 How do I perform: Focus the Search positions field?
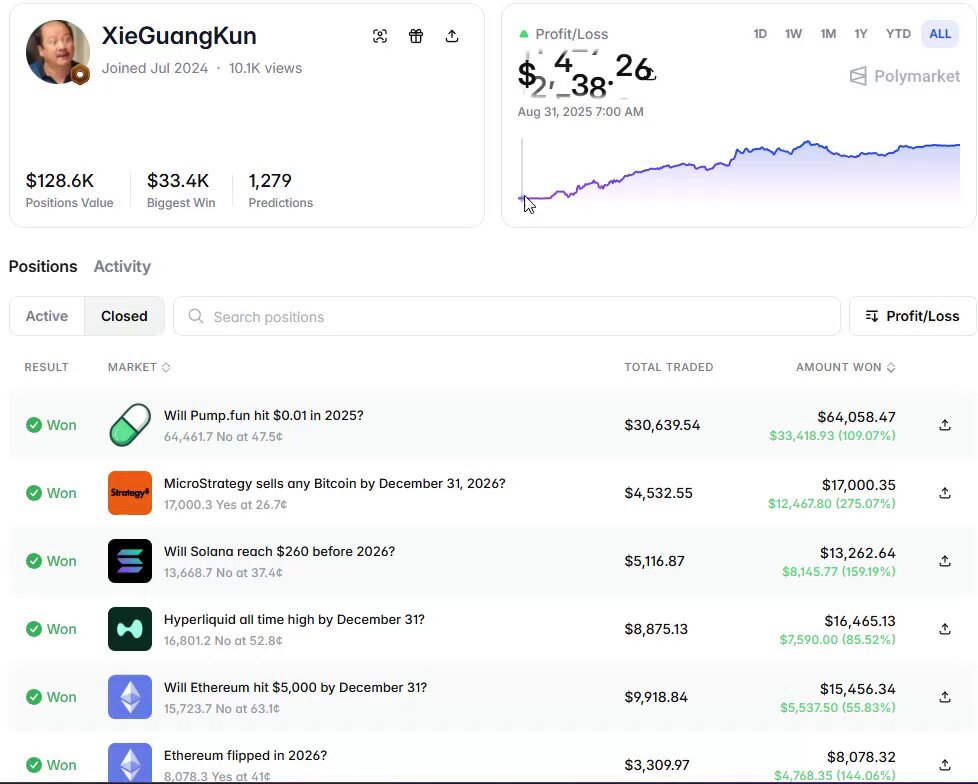[506, 316]
